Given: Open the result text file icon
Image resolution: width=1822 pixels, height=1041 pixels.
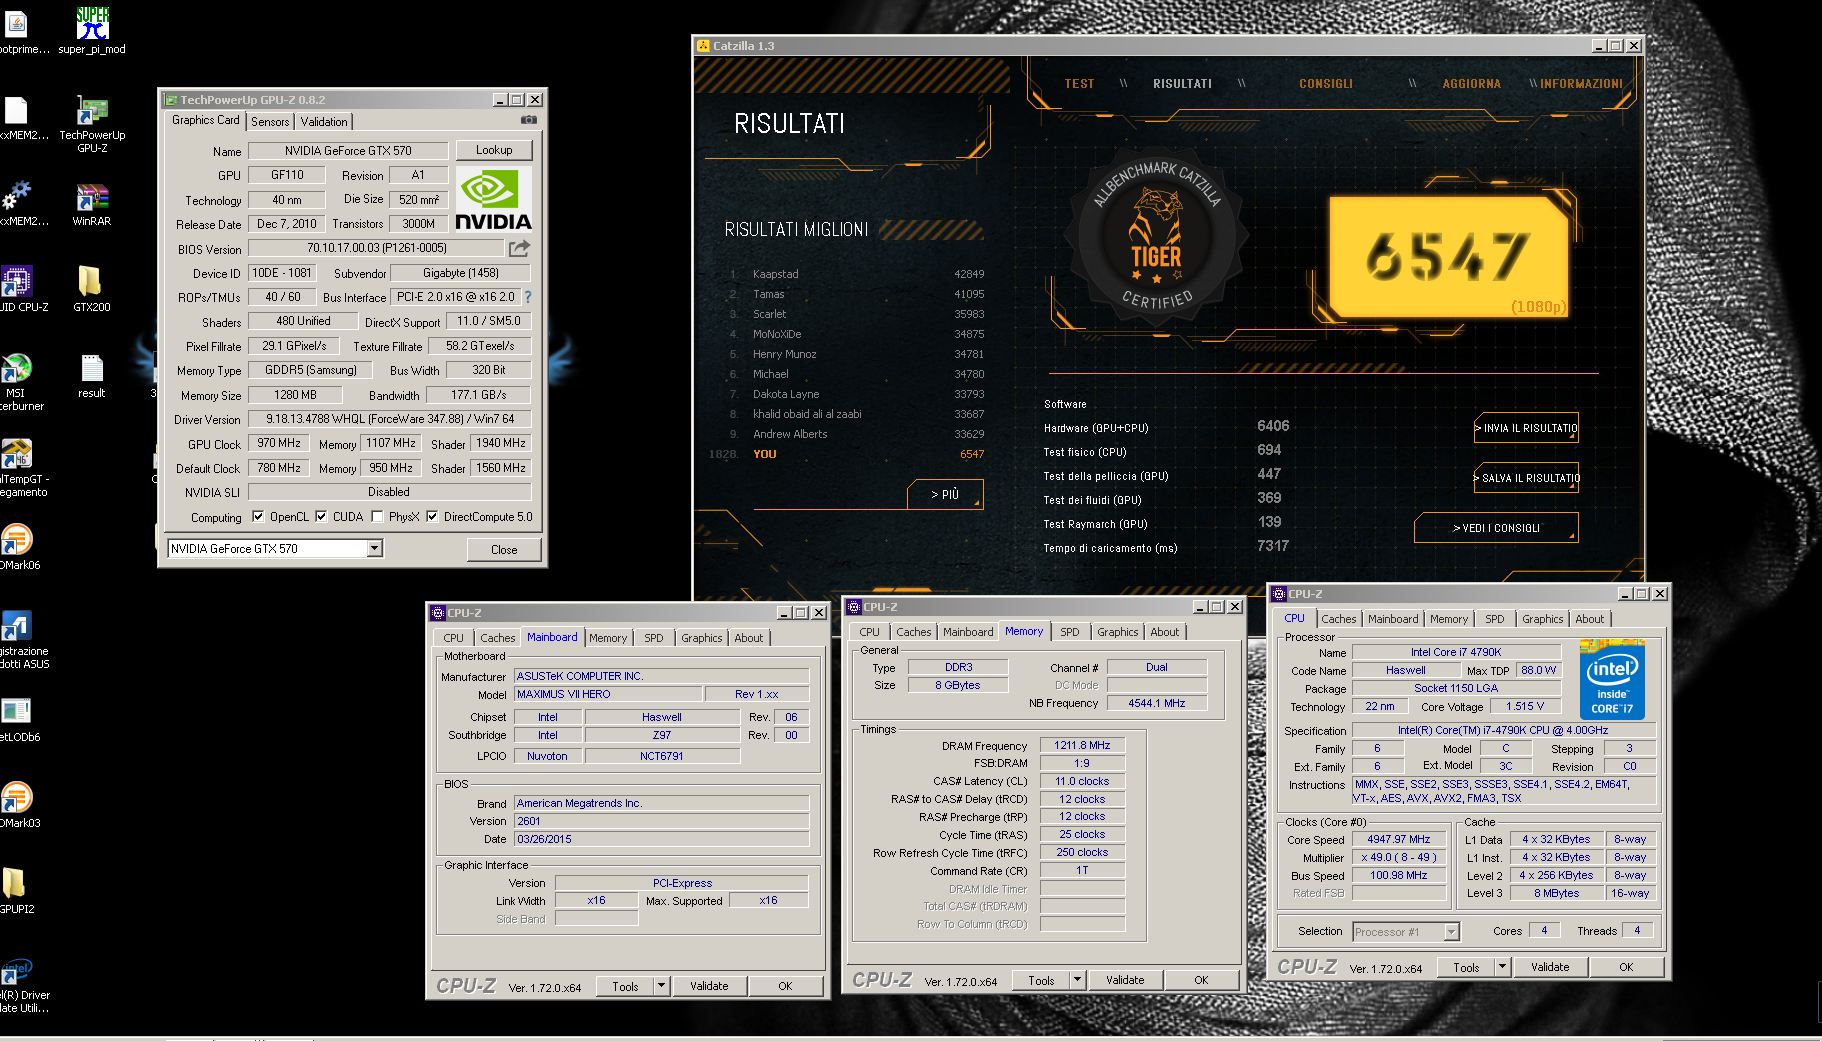Looking at the screenshot, I should 92,376.
